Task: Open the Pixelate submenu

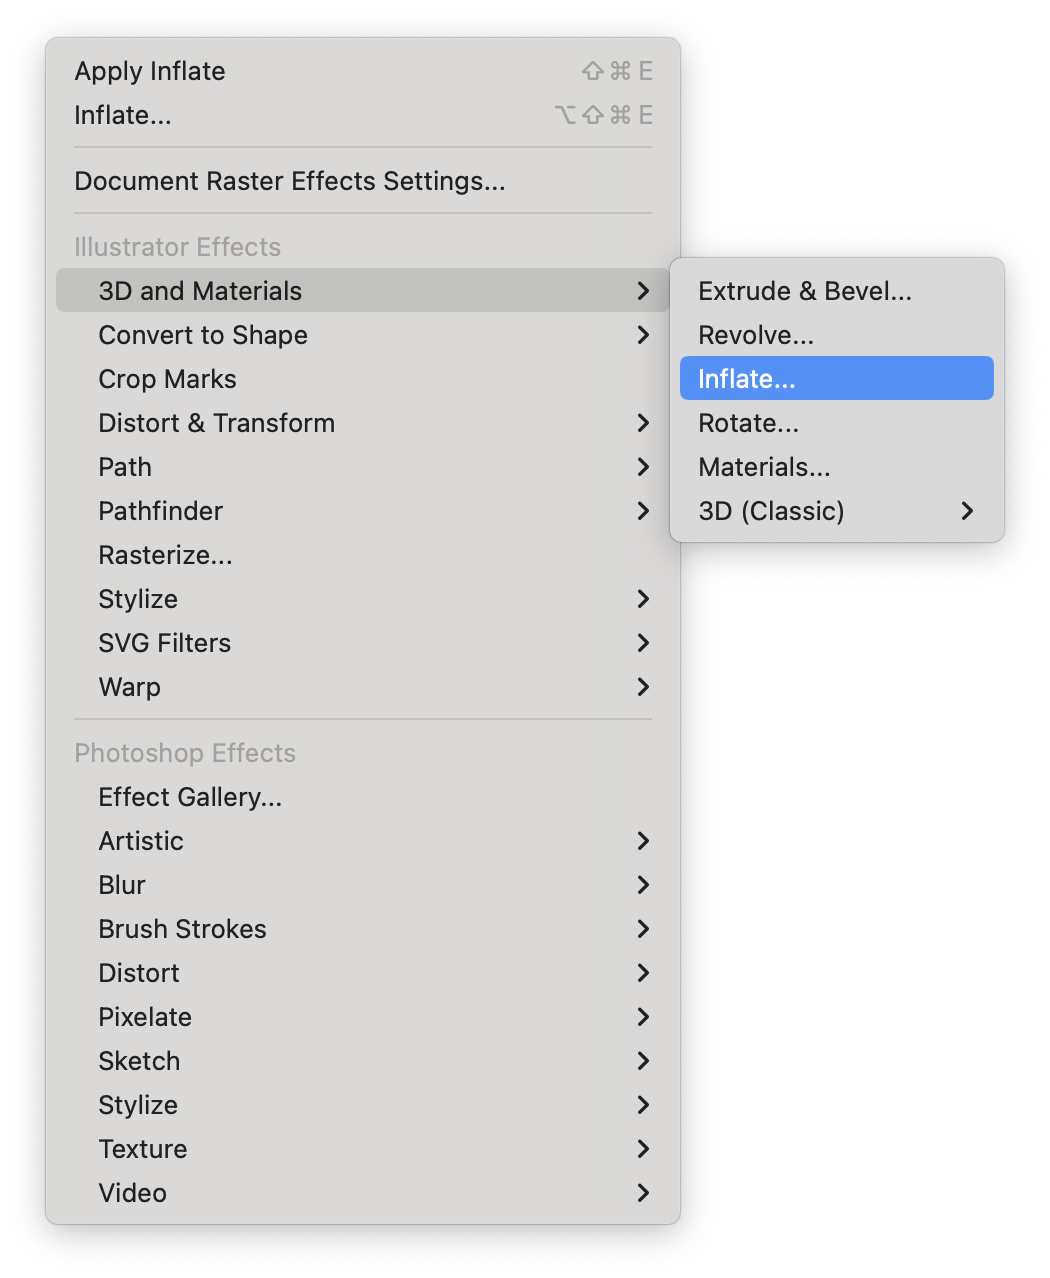Action: pos(363,1017)
